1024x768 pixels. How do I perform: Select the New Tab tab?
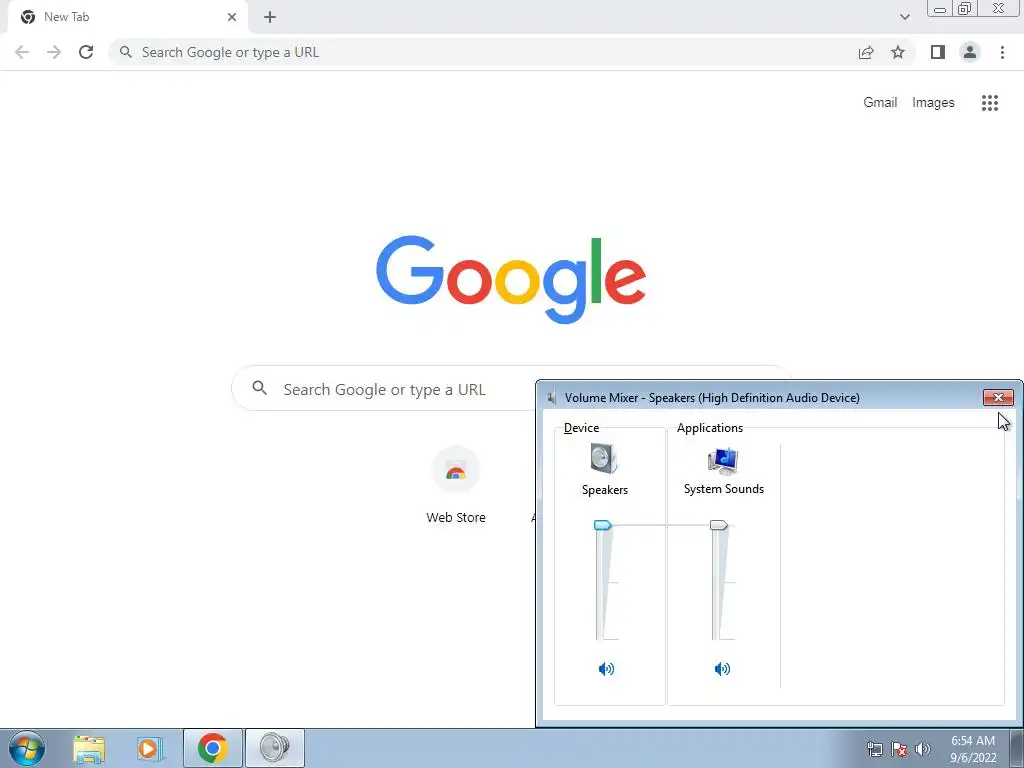(127, 17)
